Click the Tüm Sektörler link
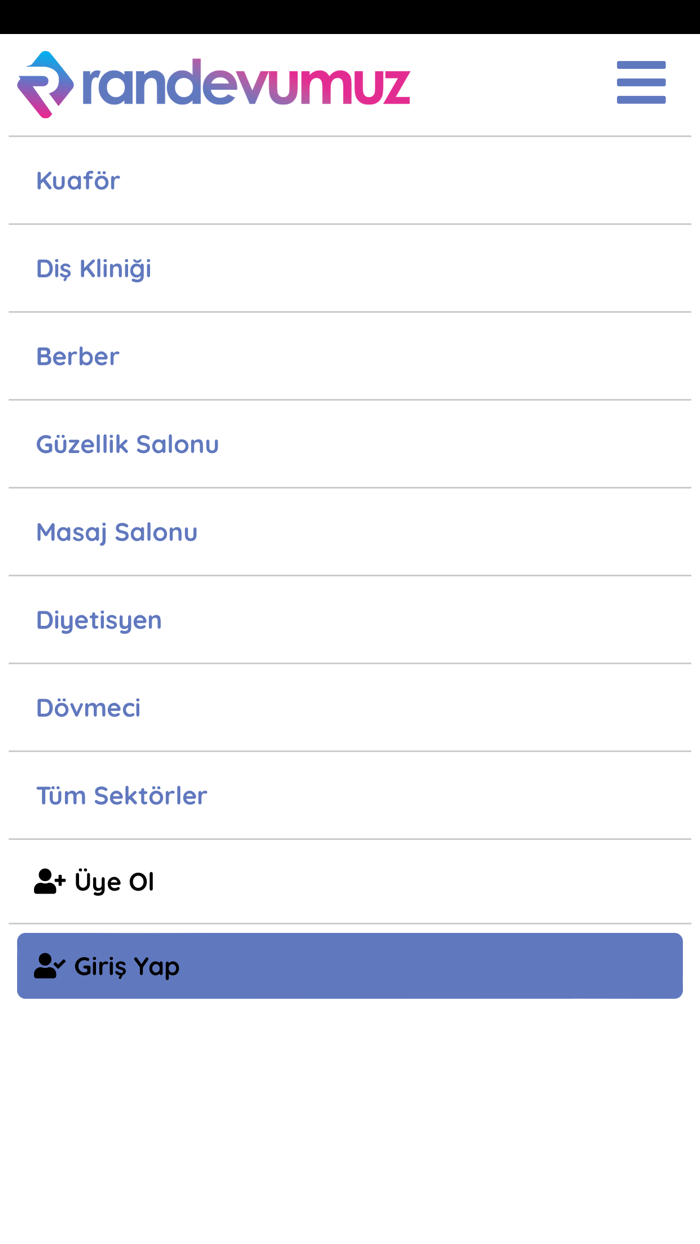Screen dimensions: 700x1244 click(x=121, y=795)
